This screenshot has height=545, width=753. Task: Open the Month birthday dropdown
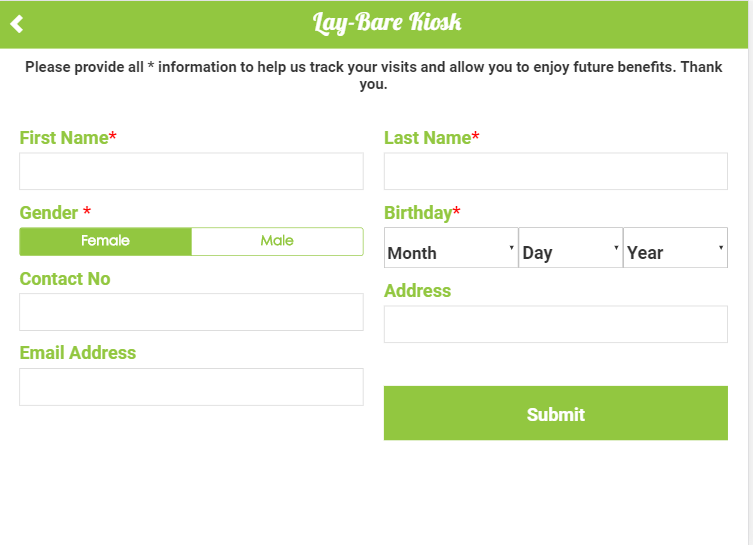click(451, 248)
